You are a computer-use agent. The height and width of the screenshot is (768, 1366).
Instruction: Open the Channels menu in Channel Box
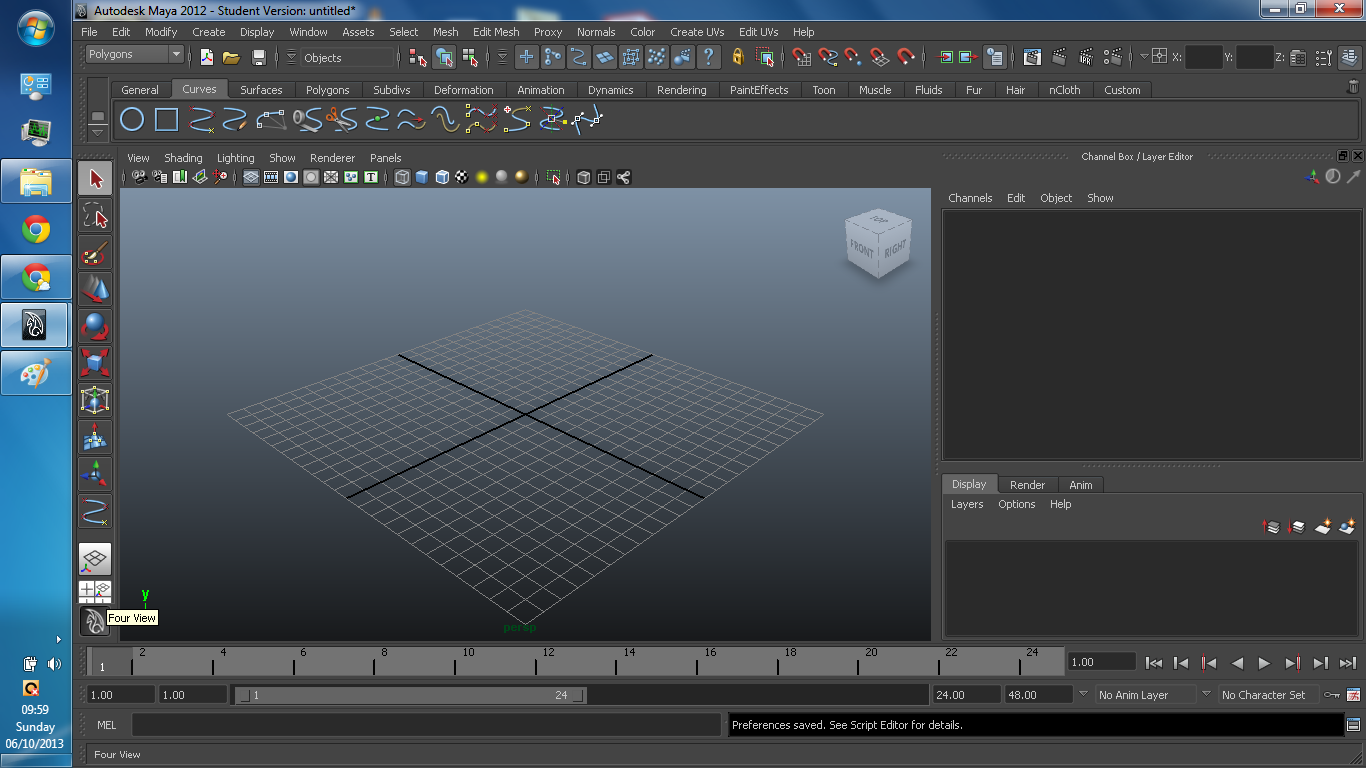[970, 198]
